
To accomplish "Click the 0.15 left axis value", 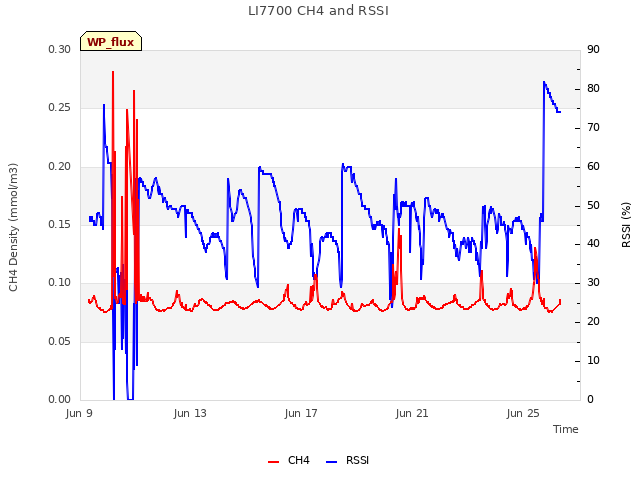I will tap(60, 225).
